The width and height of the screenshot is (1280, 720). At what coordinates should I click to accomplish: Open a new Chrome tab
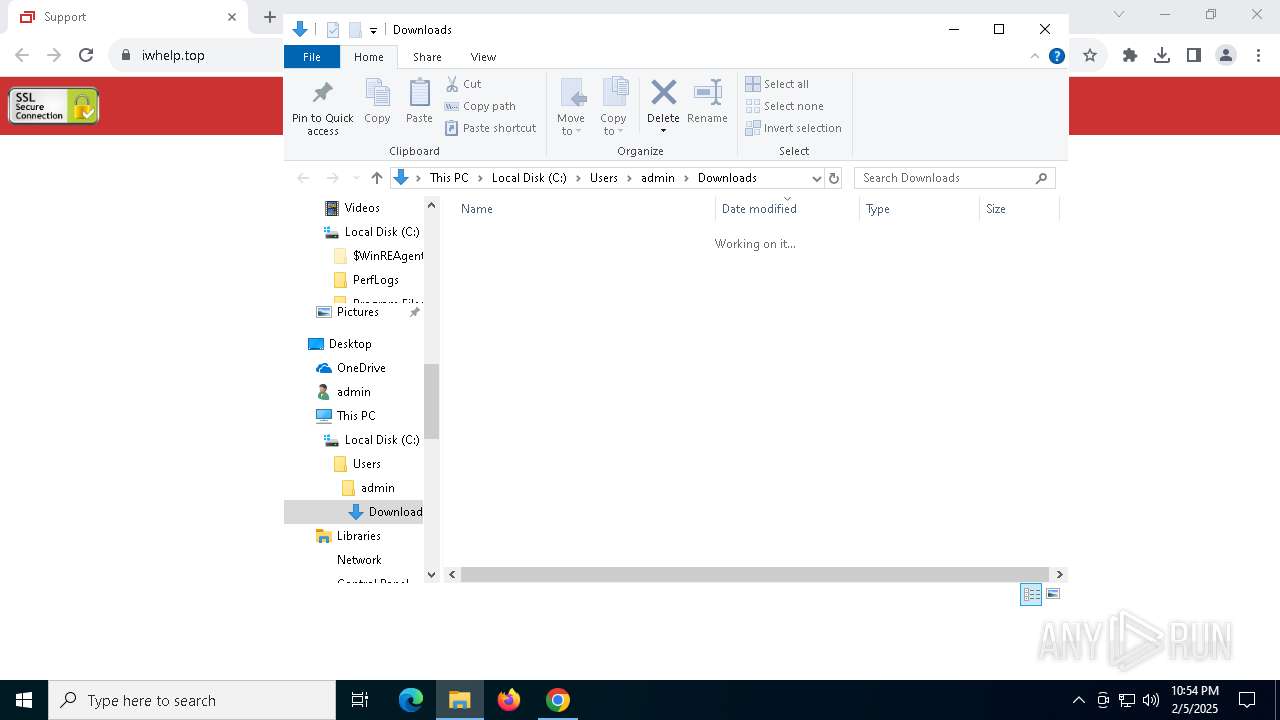tap(269, 17)
